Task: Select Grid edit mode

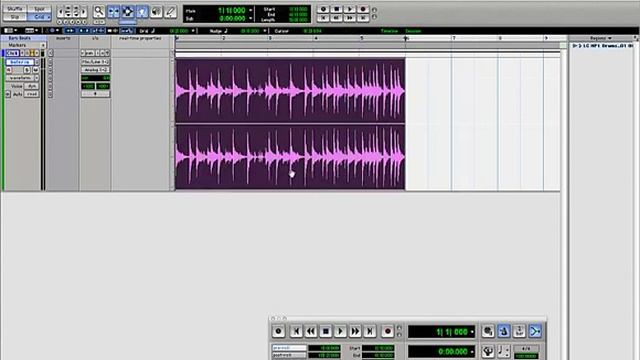Action: tap(39, 17)
